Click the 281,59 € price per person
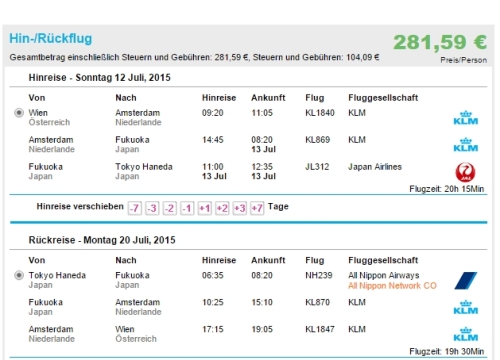Viewport: 500px width, 360px height. pos(440,43)
